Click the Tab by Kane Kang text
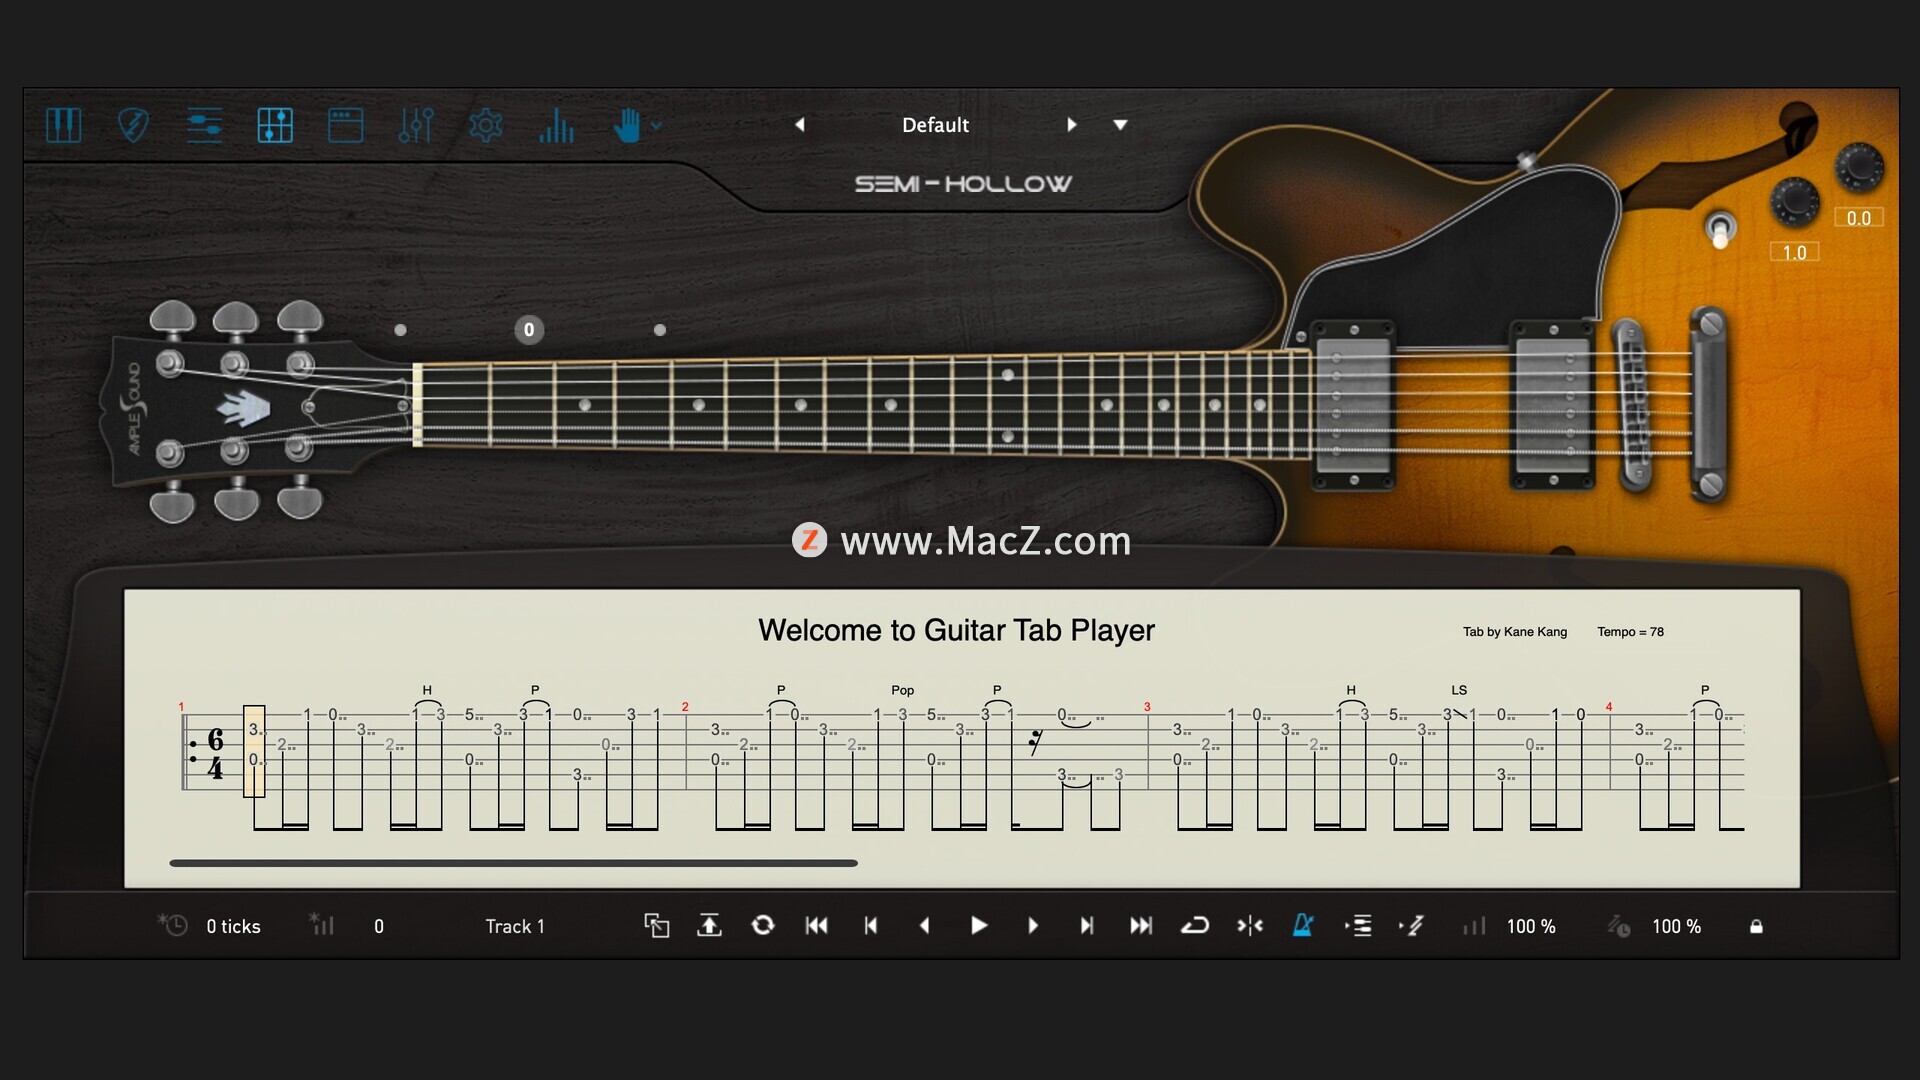The height and width of the screenshot is (1080, 1920). point(1515,632)
